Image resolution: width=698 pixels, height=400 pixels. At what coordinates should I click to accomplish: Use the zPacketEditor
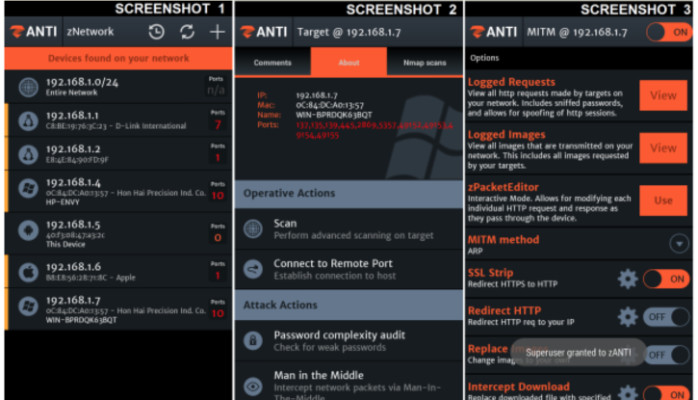(663, 200)
